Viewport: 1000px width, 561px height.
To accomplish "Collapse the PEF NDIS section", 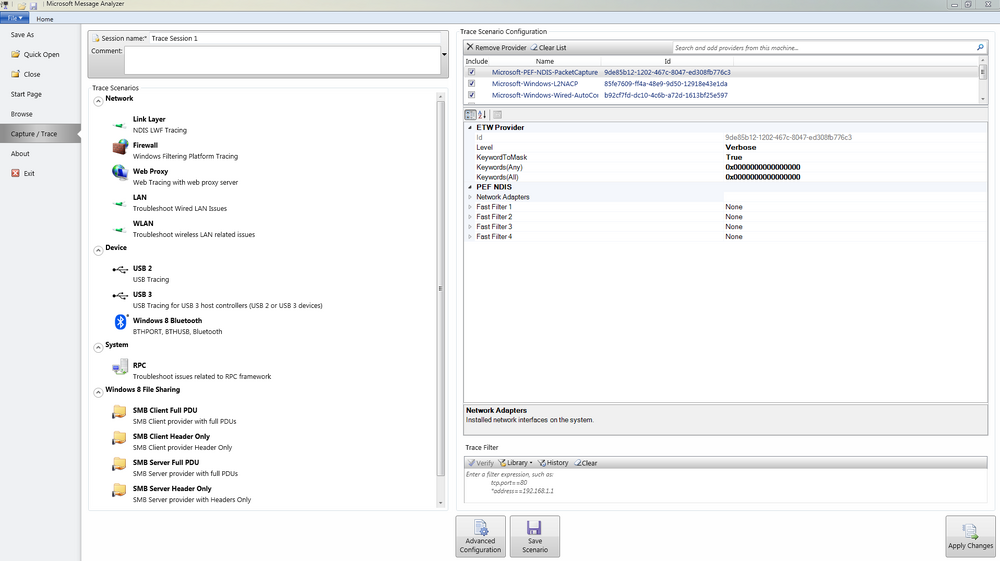I will [470, 187].
